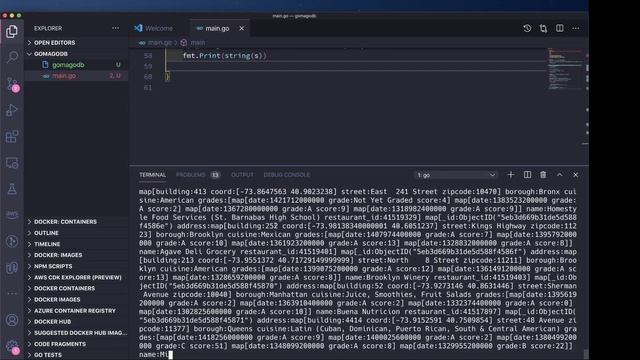This screenshot has width=640, height=360.
Task: Expand the Go Tests section
Action: coord(76,355)
